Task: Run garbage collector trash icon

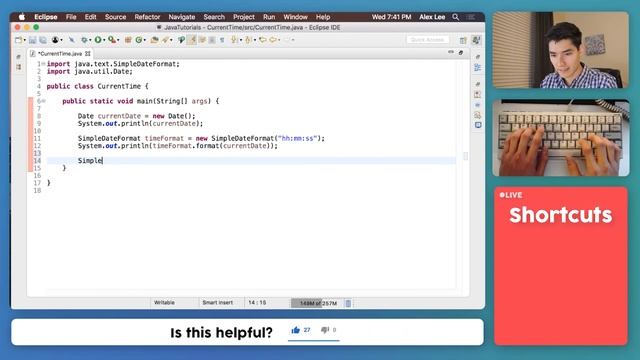Action: [348, 303]
